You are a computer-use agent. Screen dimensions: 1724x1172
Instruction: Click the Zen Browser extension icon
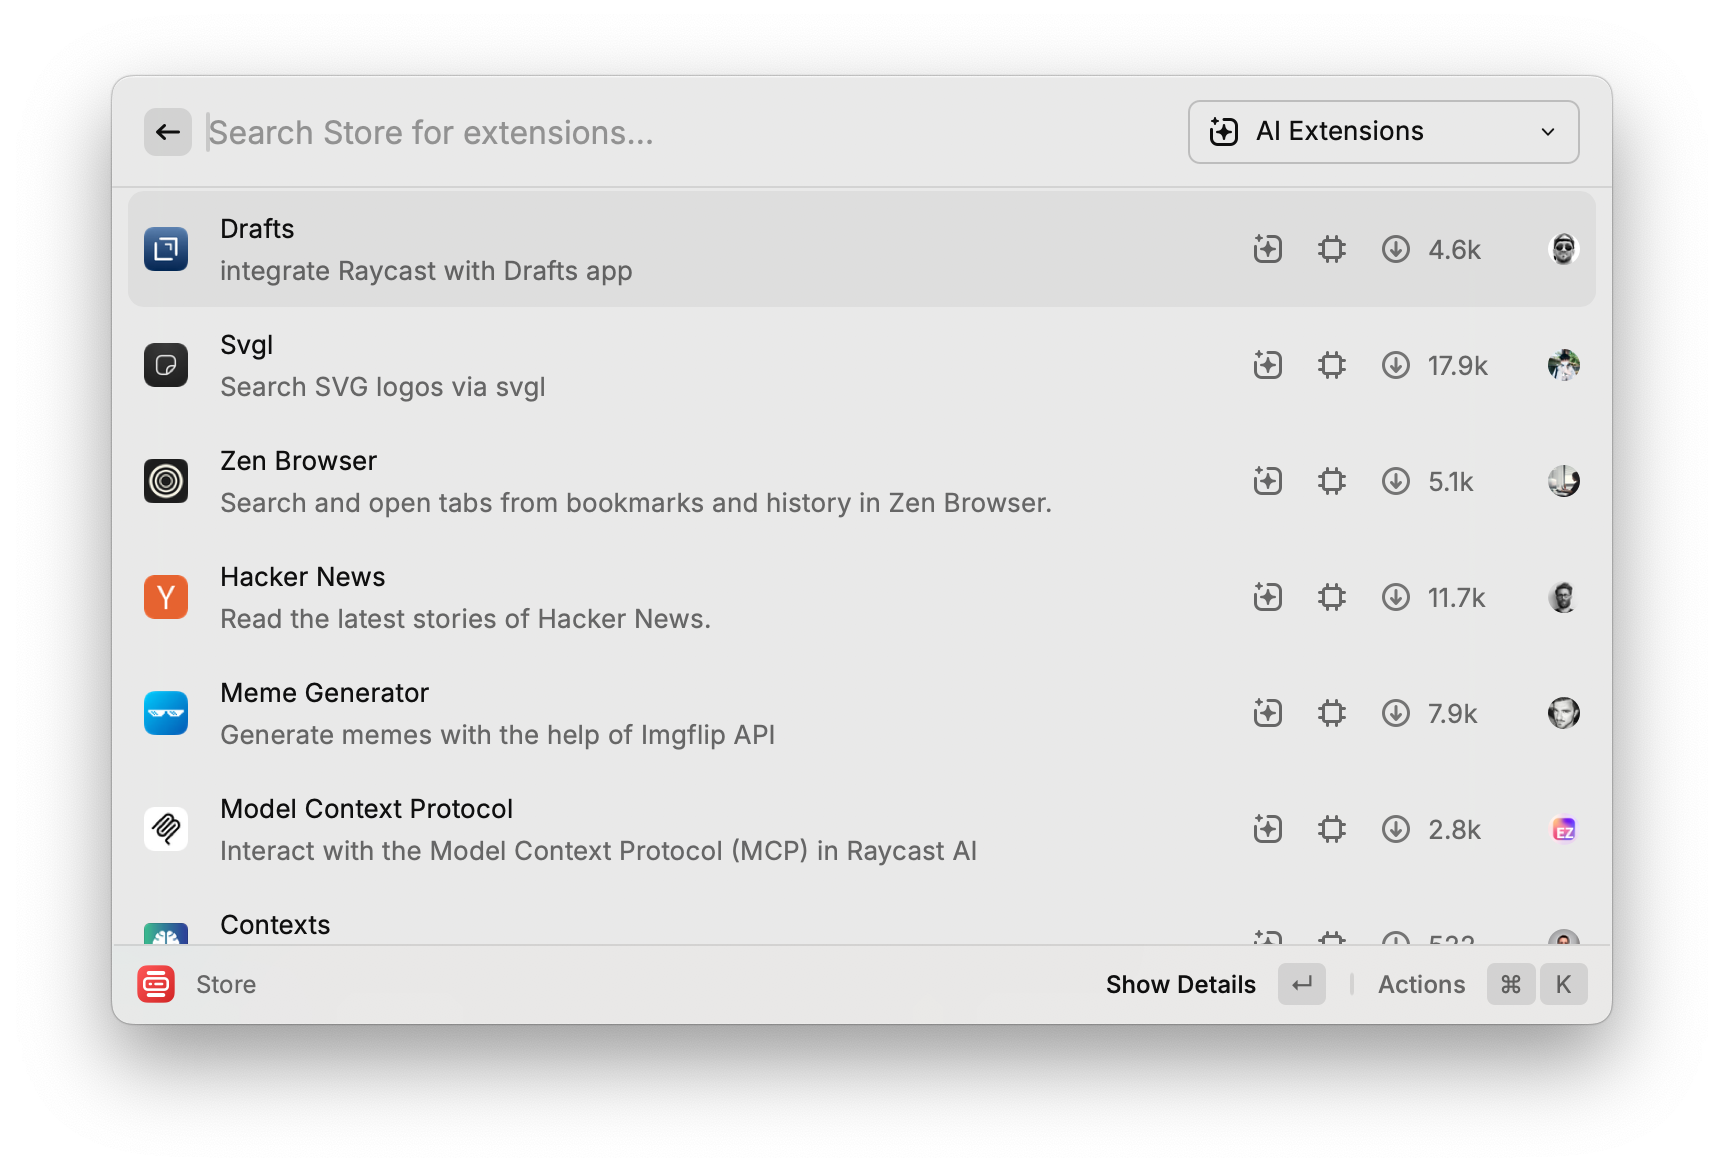coord(166,481)
